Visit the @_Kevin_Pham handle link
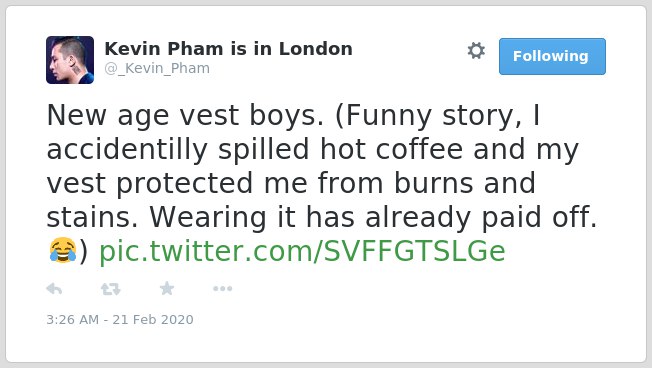The image size is (652, 368). tap(157, 68)
